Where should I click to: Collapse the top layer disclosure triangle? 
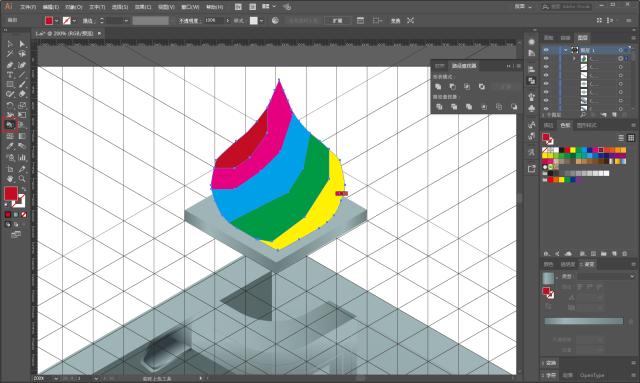pyautogui.click(x=566, y=50)
